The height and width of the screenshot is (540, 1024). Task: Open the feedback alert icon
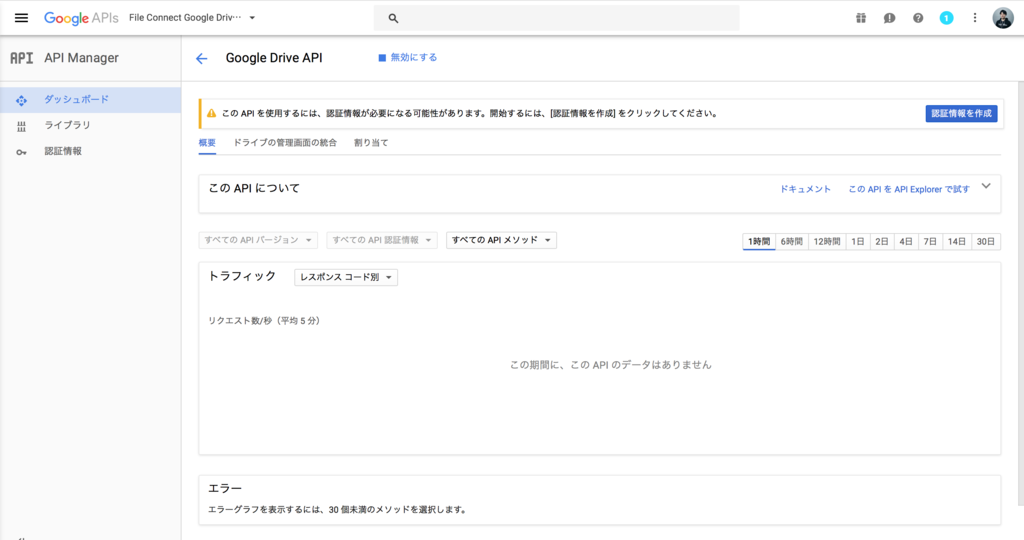(x=889, y=18)
